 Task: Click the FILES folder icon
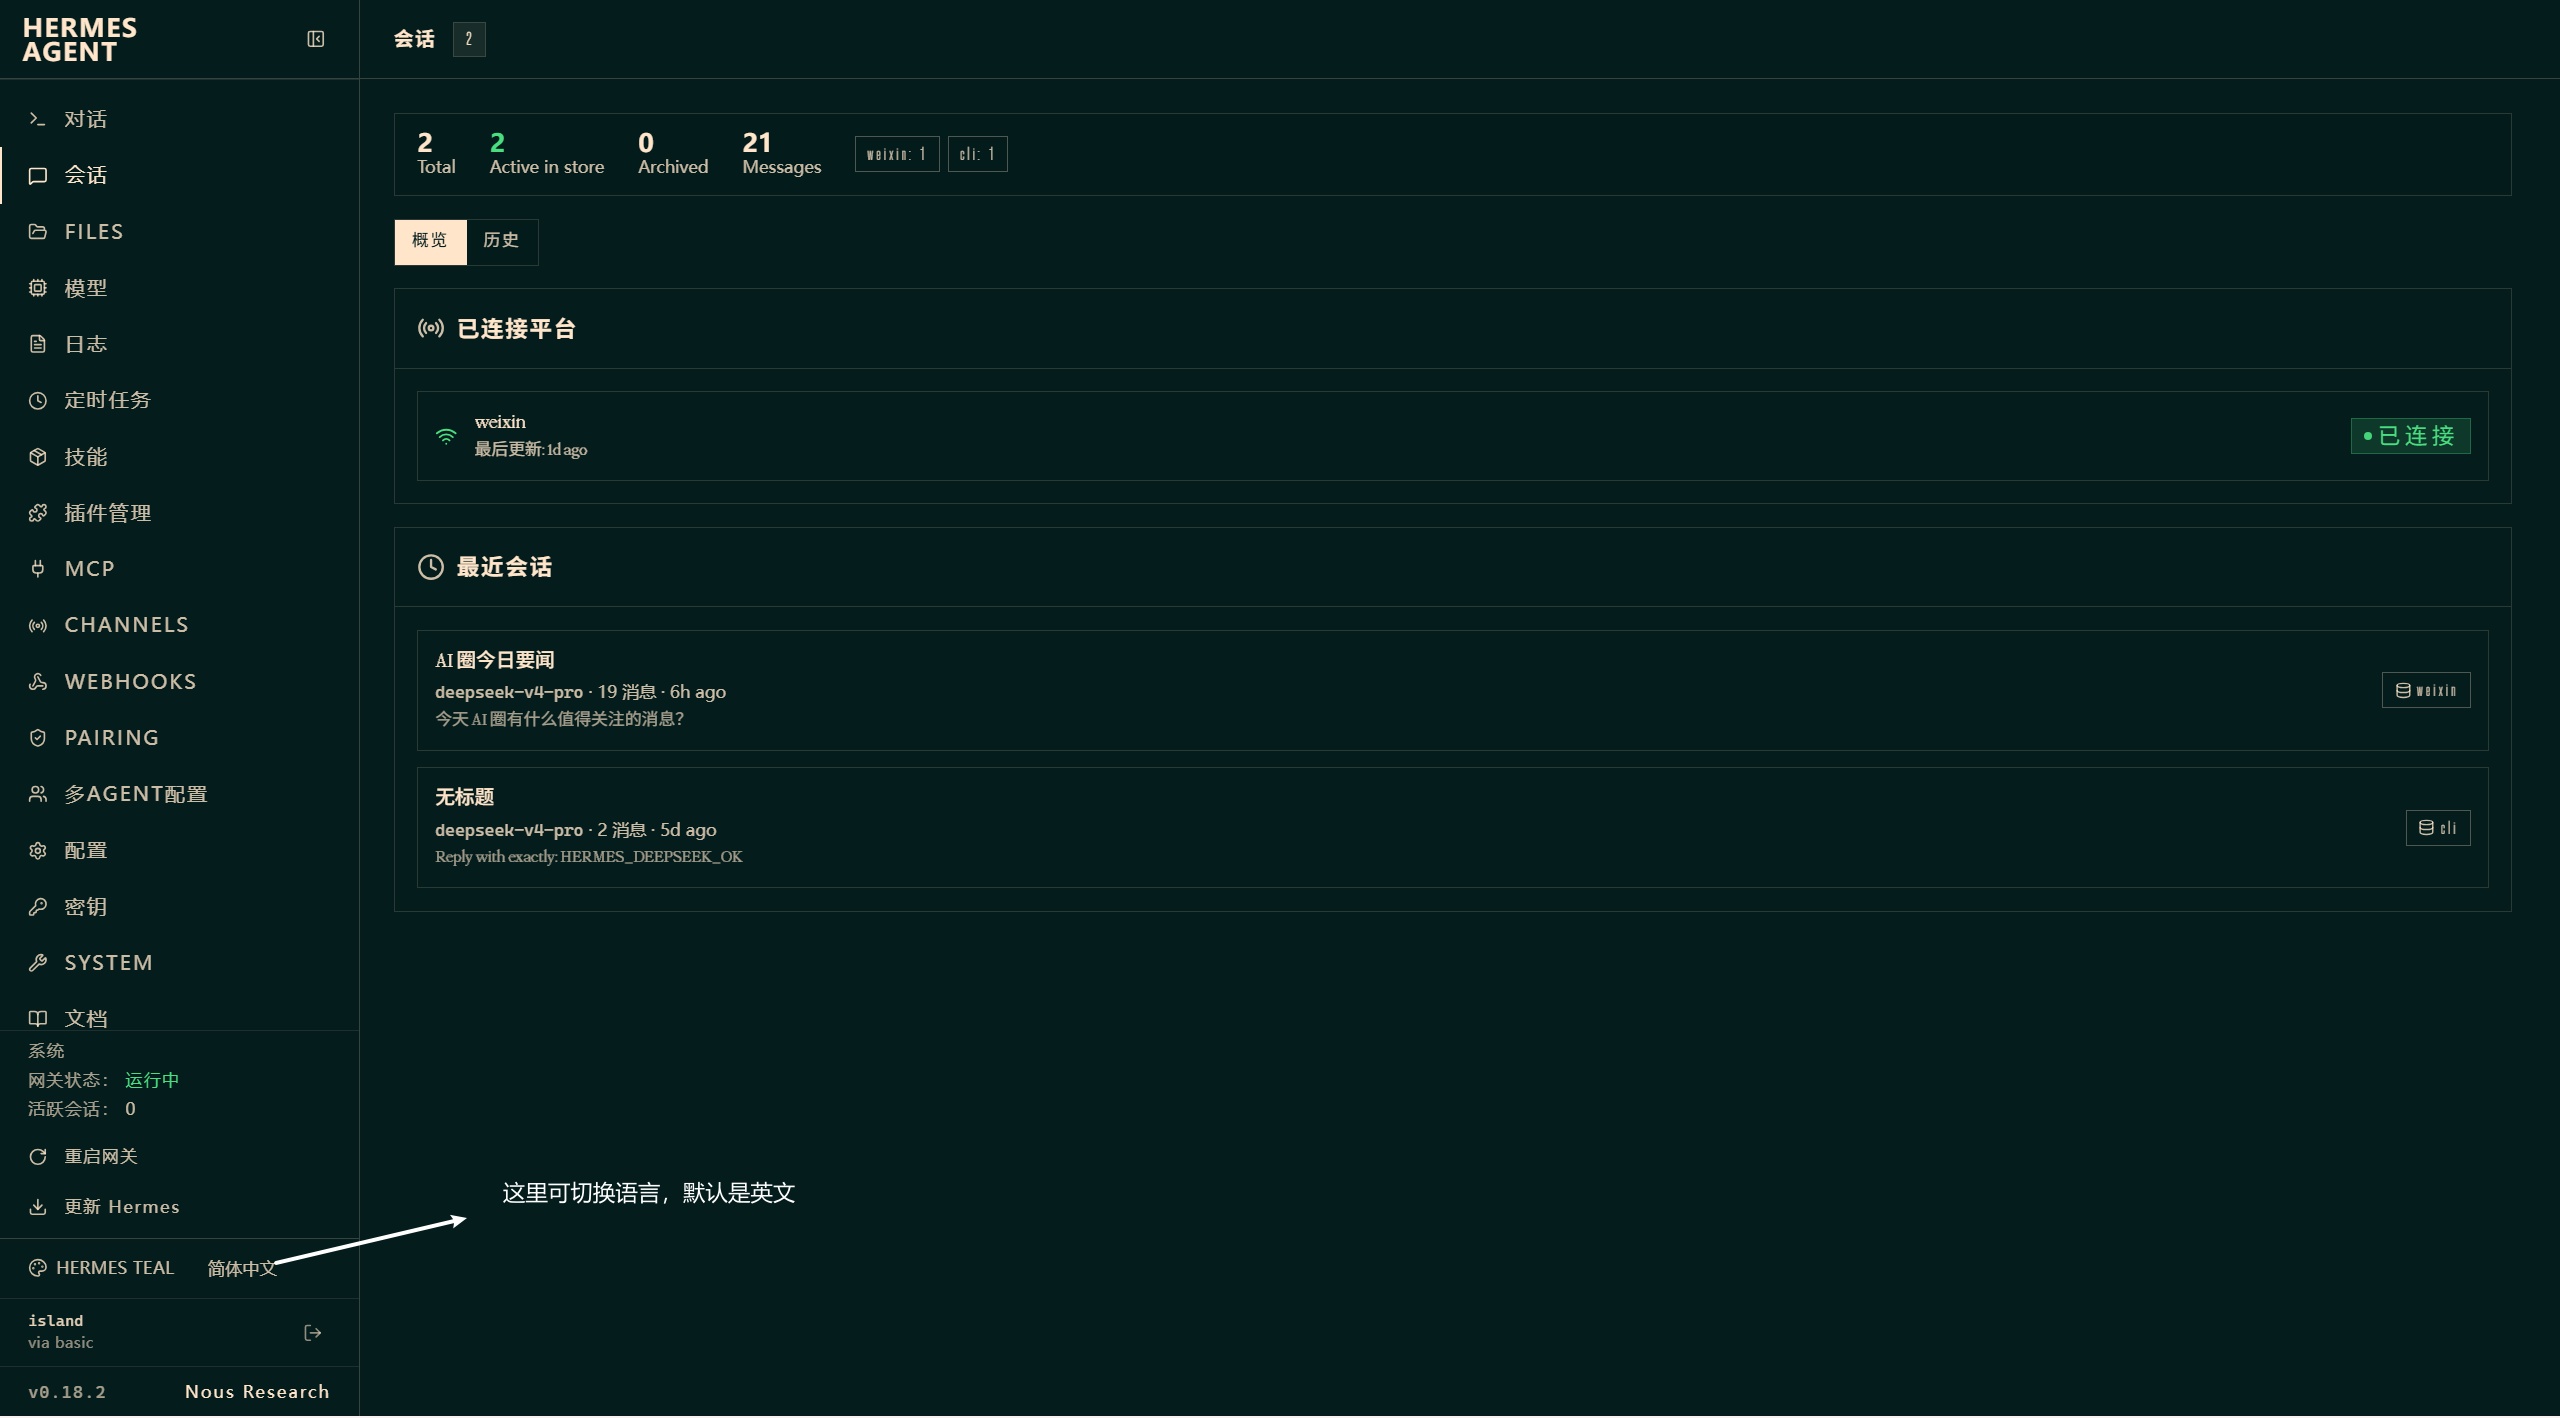(x=38, y=232)
